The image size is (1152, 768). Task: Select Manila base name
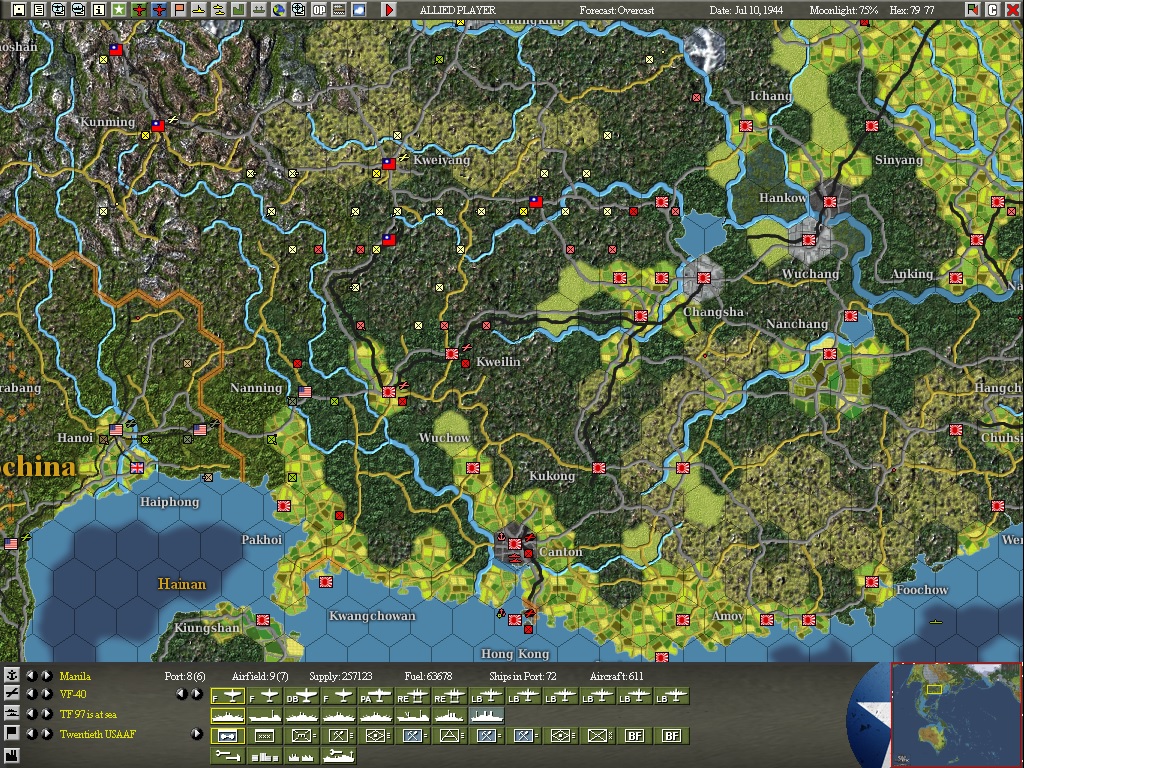[75, 675]
